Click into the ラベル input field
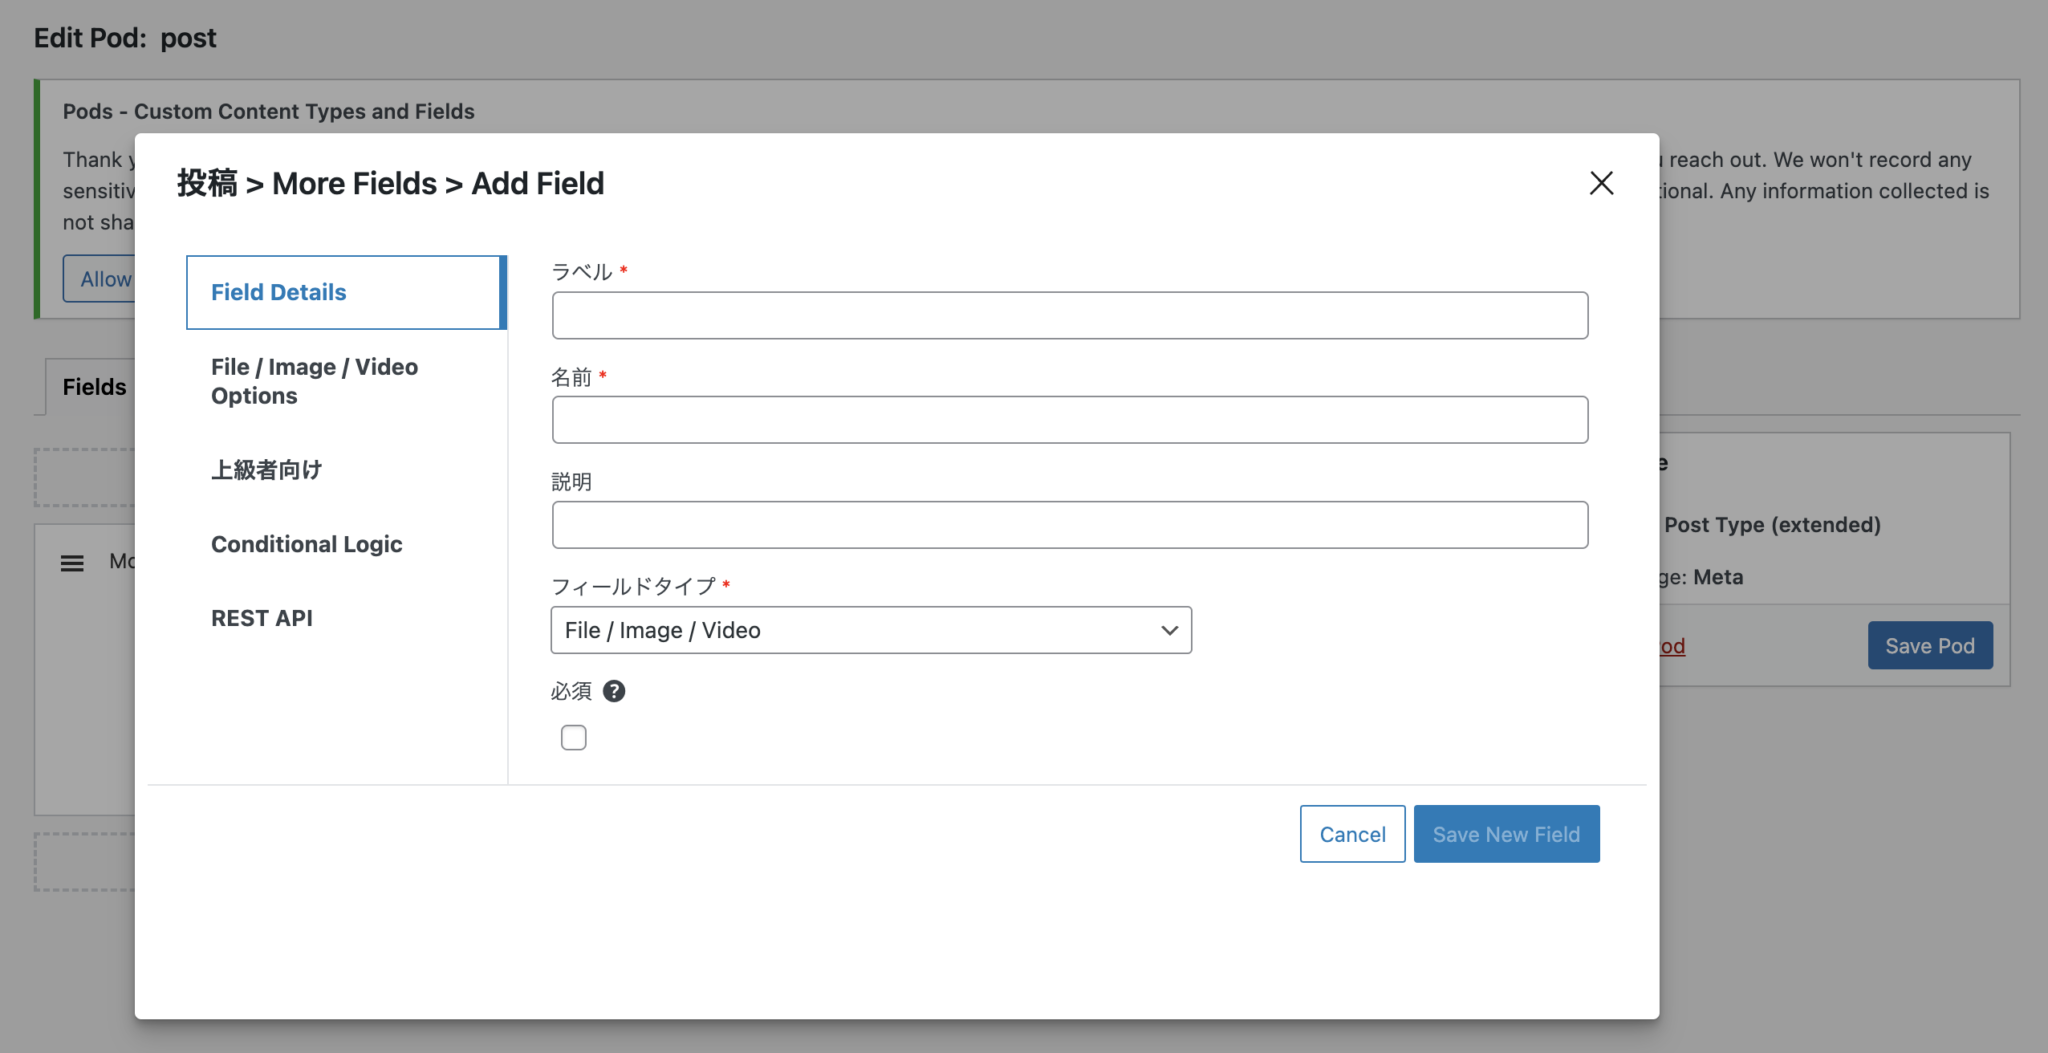The width and height of the screenshot is (2048, 1053). [x=1068, y=315]
